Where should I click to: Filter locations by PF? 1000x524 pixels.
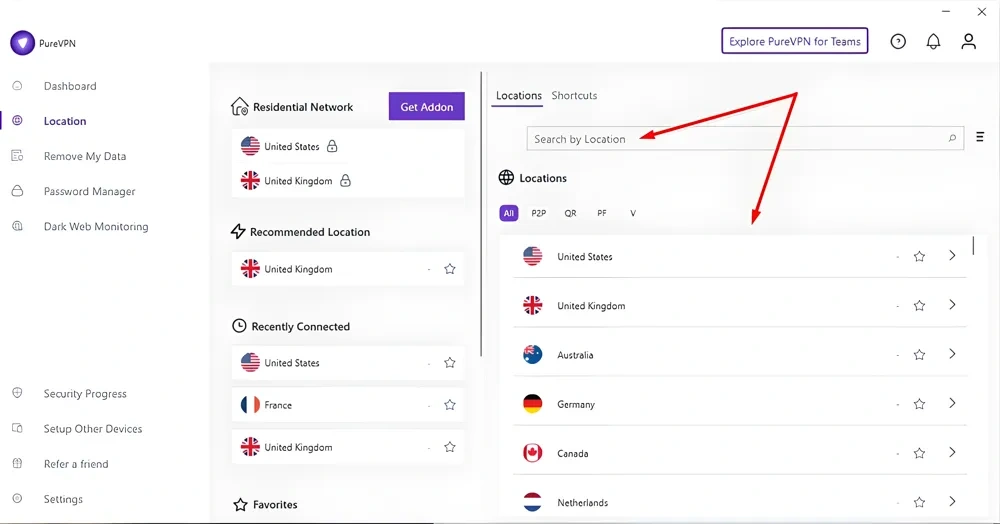[x=601, y=213]
